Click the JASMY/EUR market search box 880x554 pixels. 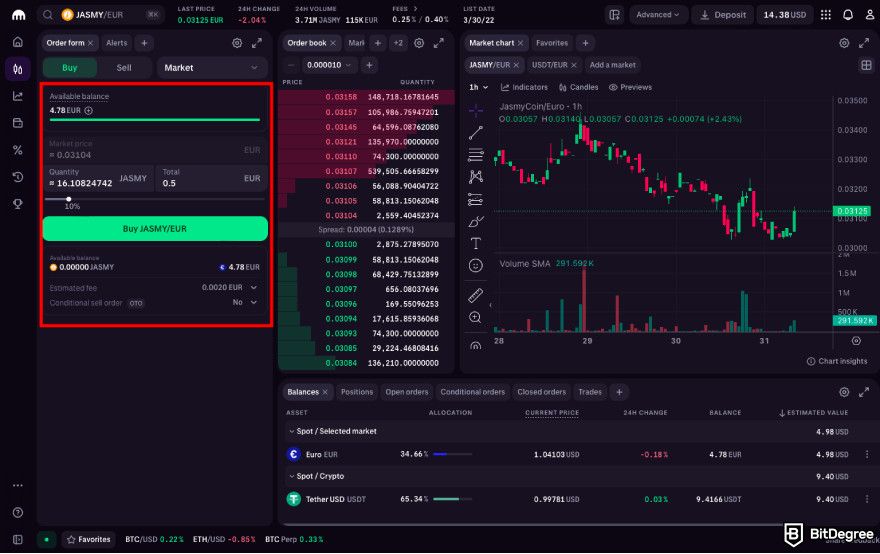(101, 15)
